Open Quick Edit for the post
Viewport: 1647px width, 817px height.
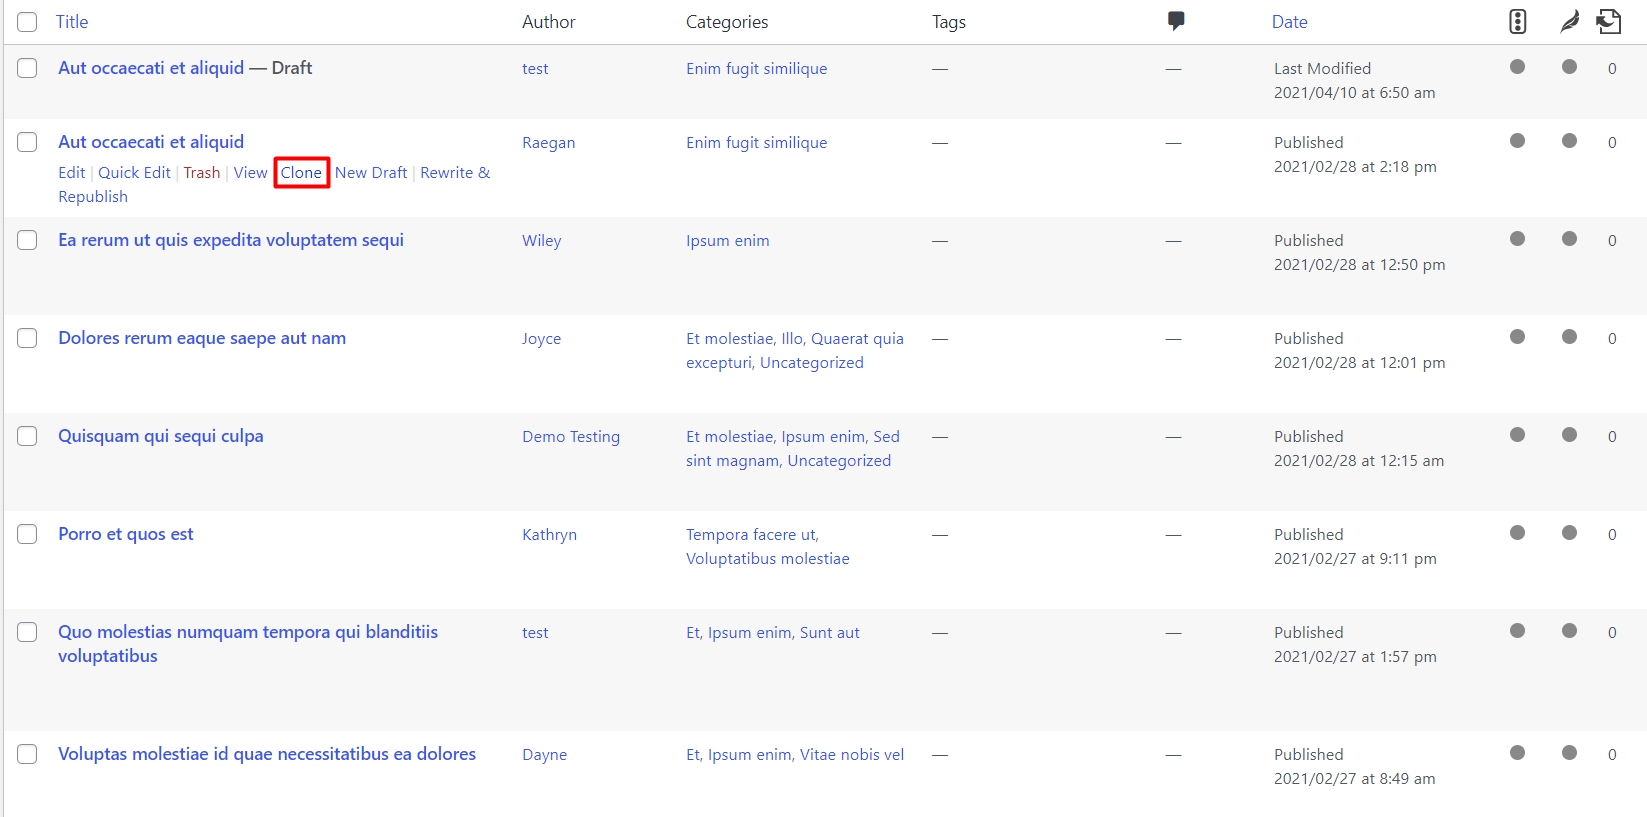[x=134, y=172]
